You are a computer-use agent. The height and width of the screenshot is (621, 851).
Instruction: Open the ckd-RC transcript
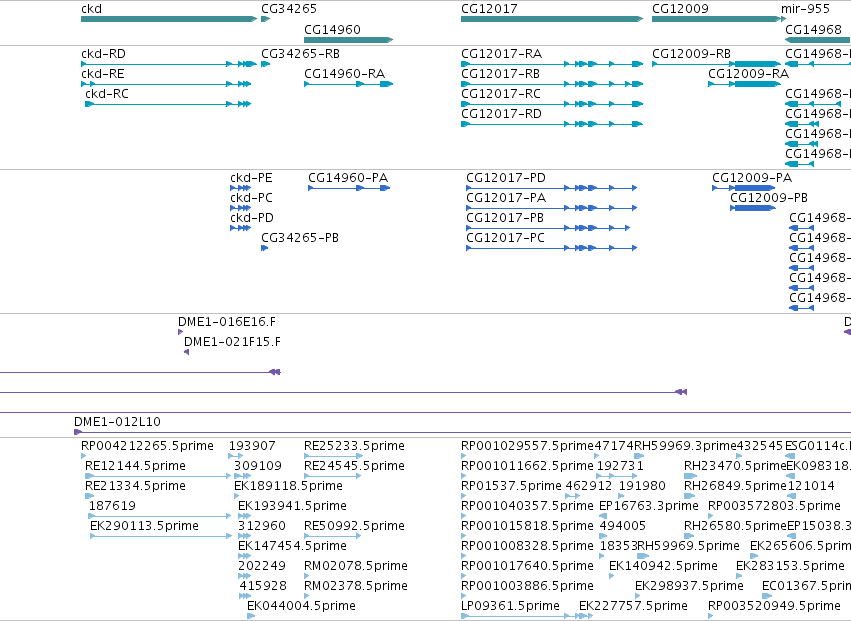click(x=107, y=94)
